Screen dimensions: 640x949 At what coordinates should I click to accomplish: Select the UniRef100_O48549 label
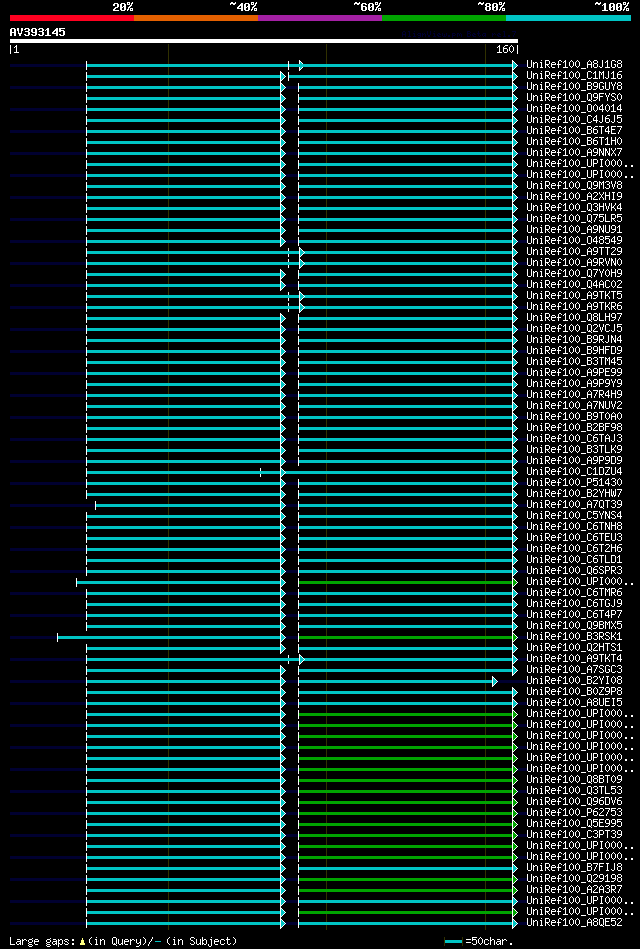tap(574, 240)
